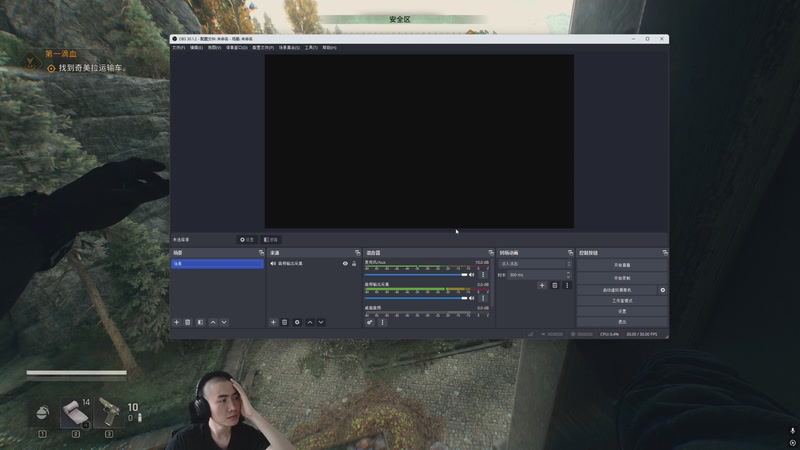Mute the 麦克风/Aux speaker icon
The width and height of the screenshot is (800, 450).
click(x=471, y=275)
